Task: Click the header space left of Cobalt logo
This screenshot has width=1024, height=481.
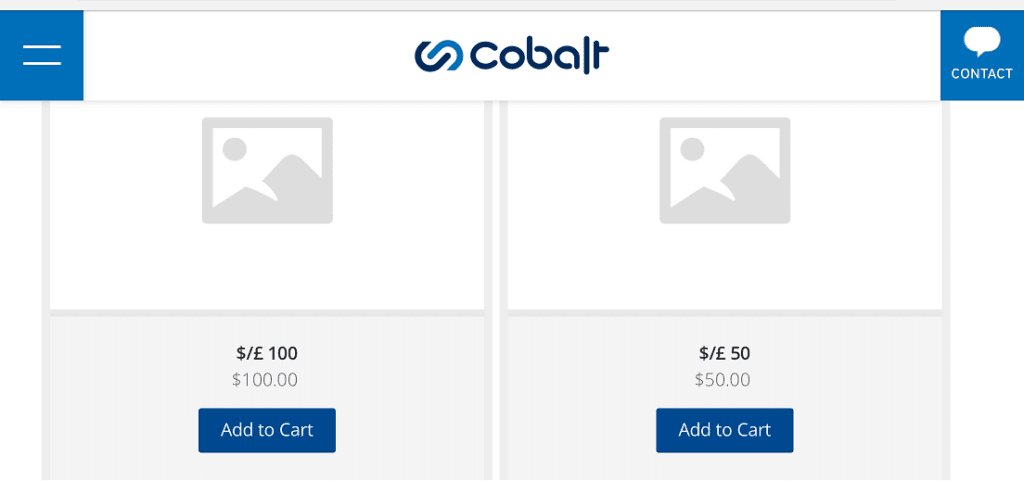Action: [x=248, y=55]
